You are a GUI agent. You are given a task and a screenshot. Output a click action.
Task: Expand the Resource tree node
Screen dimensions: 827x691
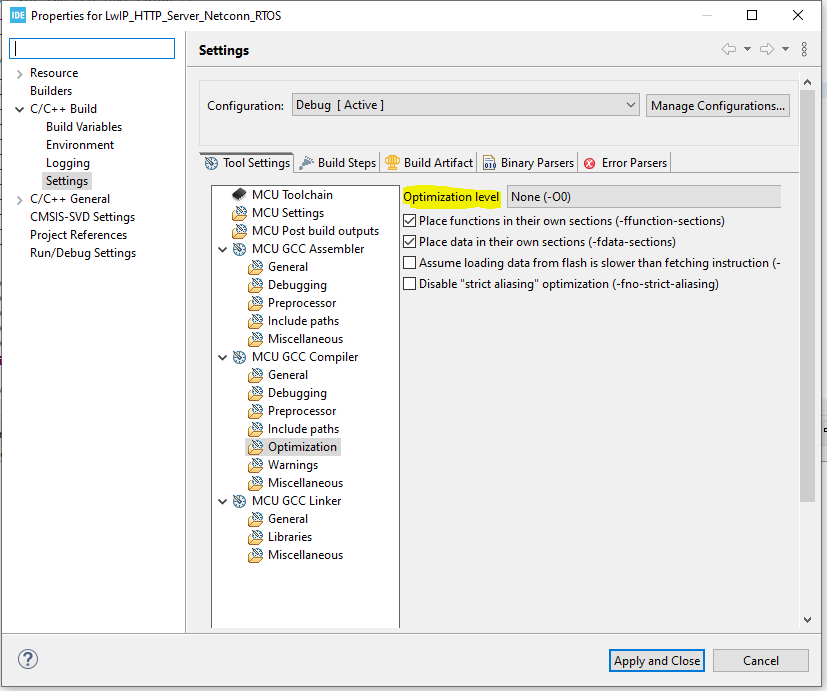(20, 74)
